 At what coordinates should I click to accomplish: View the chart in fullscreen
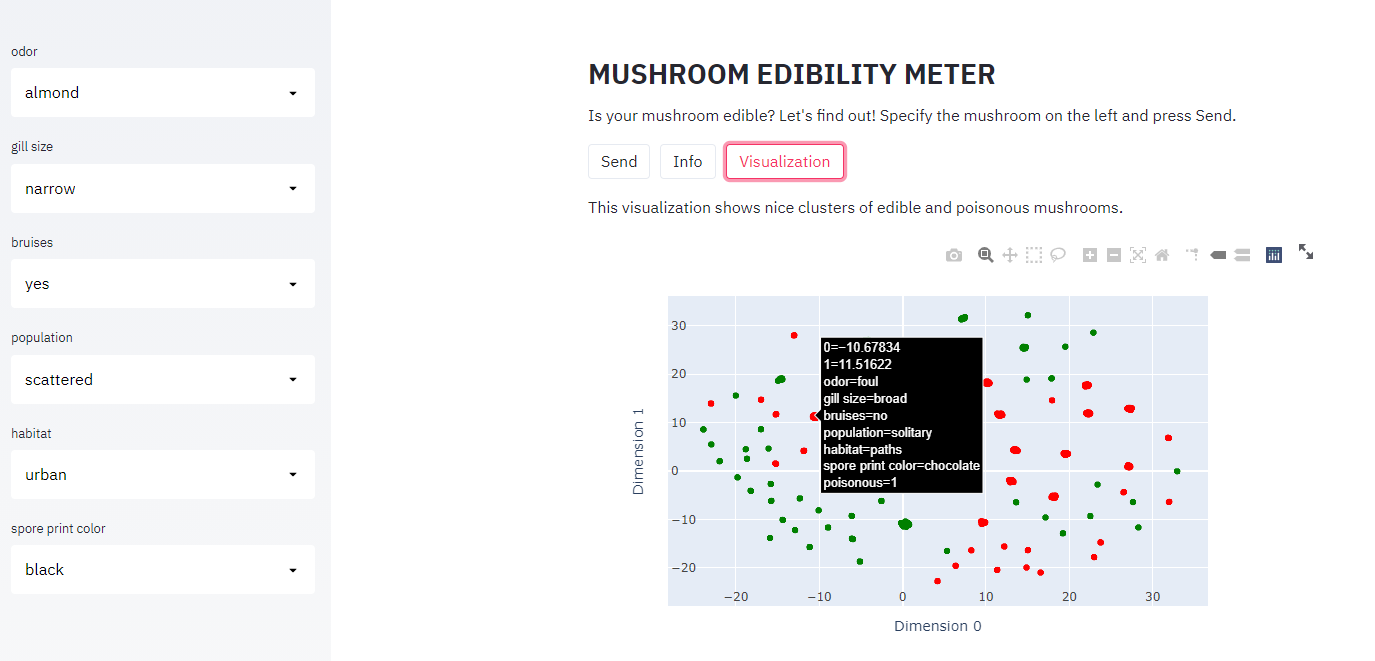[x=1306, y=252]
